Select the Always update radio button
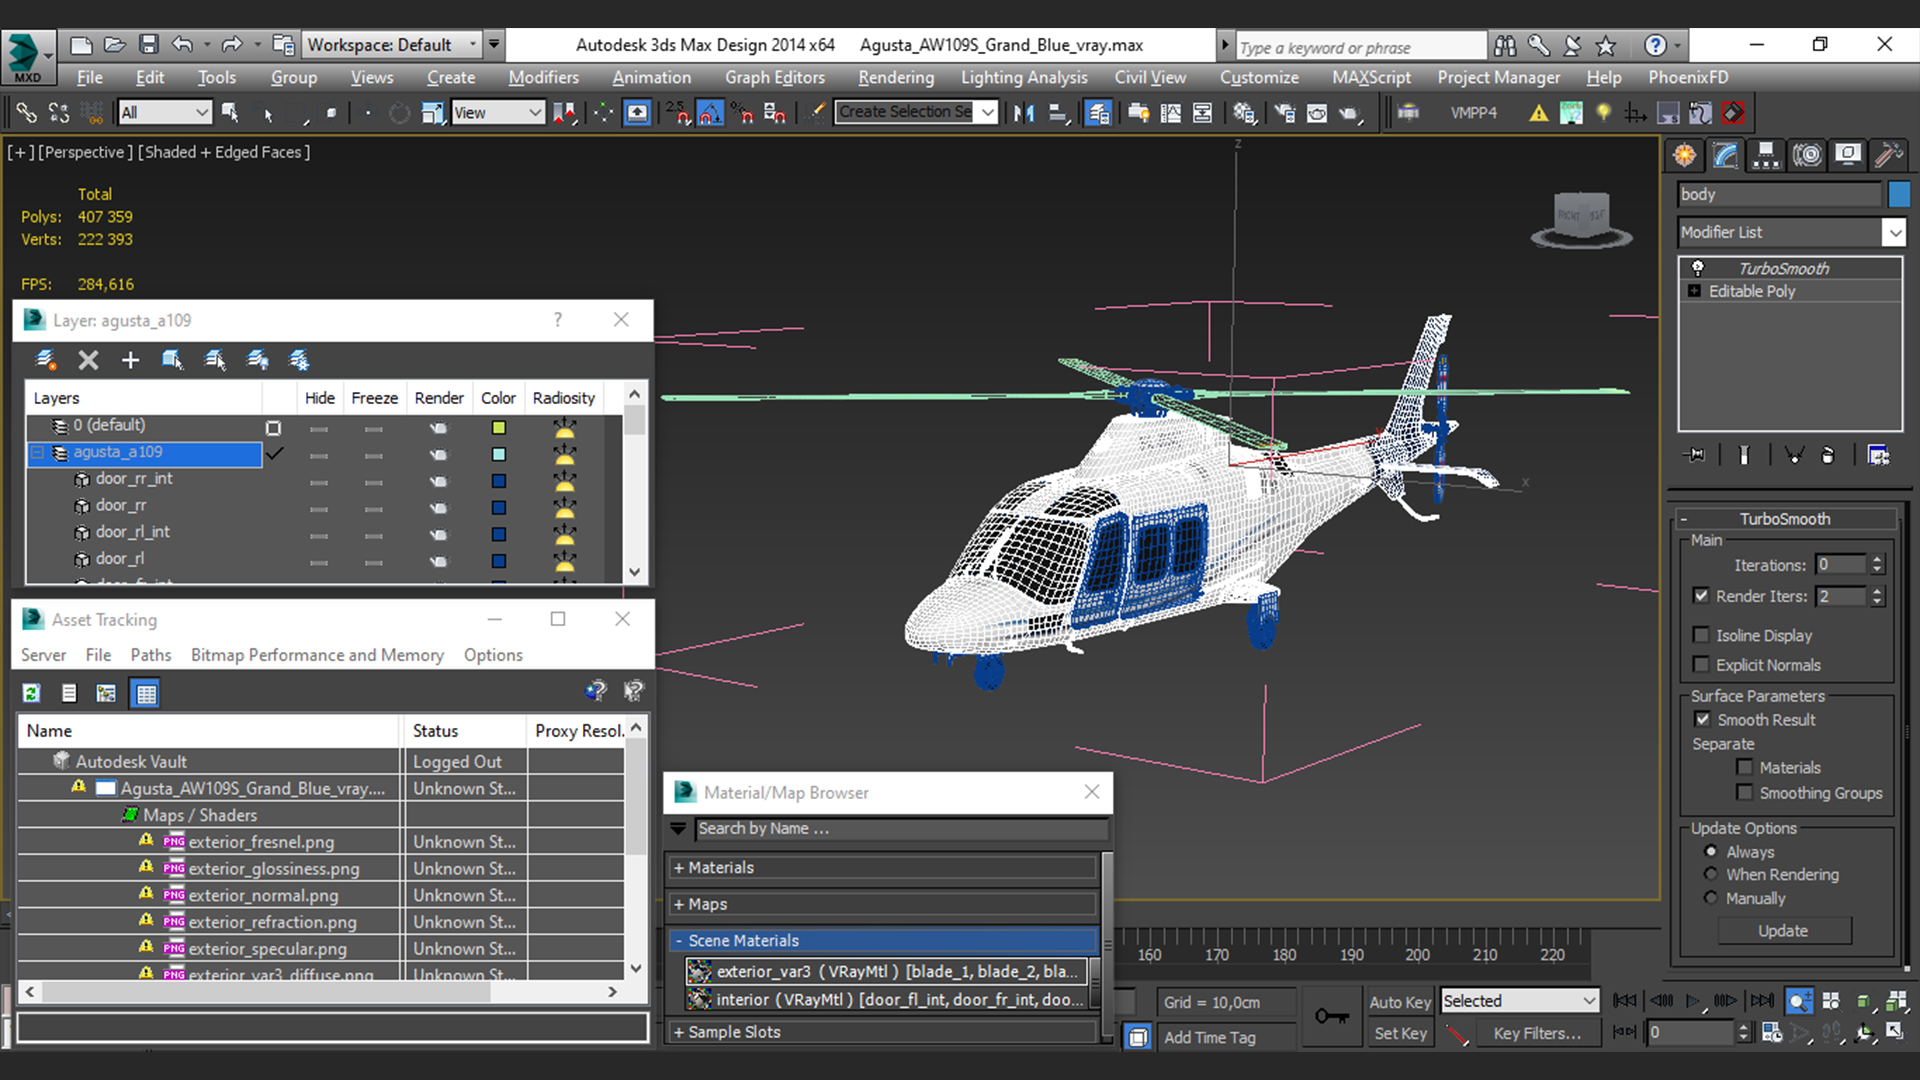The image size is (1920, 1080). click(1711, 851)
